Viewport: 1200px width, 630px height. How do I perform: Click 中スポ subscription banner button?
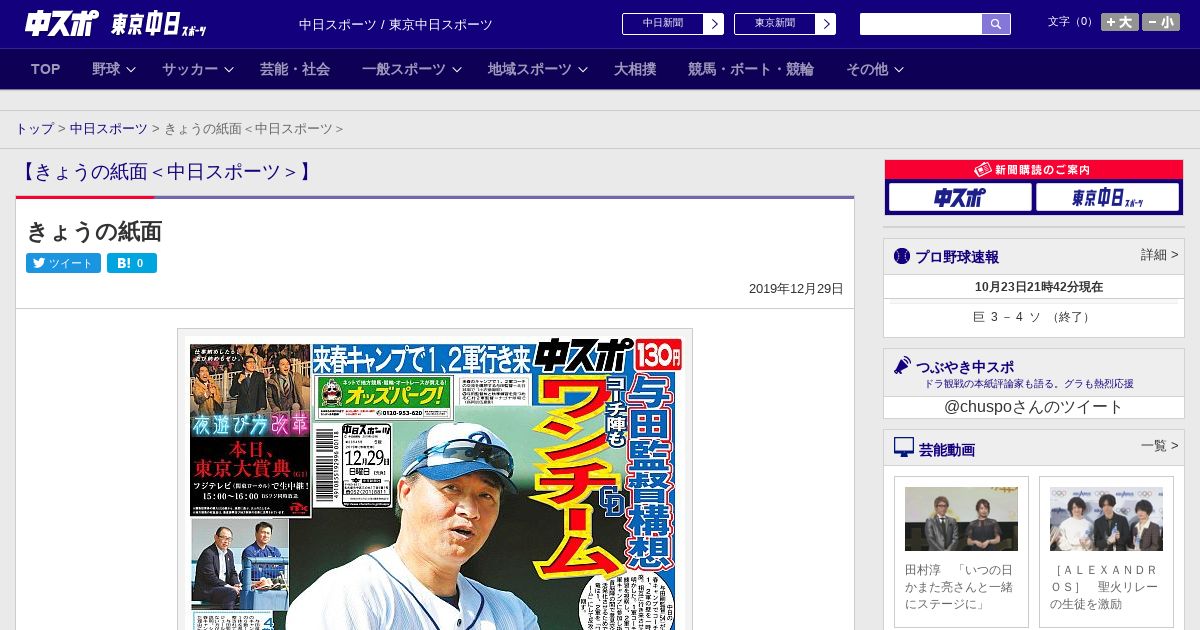[960, 198]
